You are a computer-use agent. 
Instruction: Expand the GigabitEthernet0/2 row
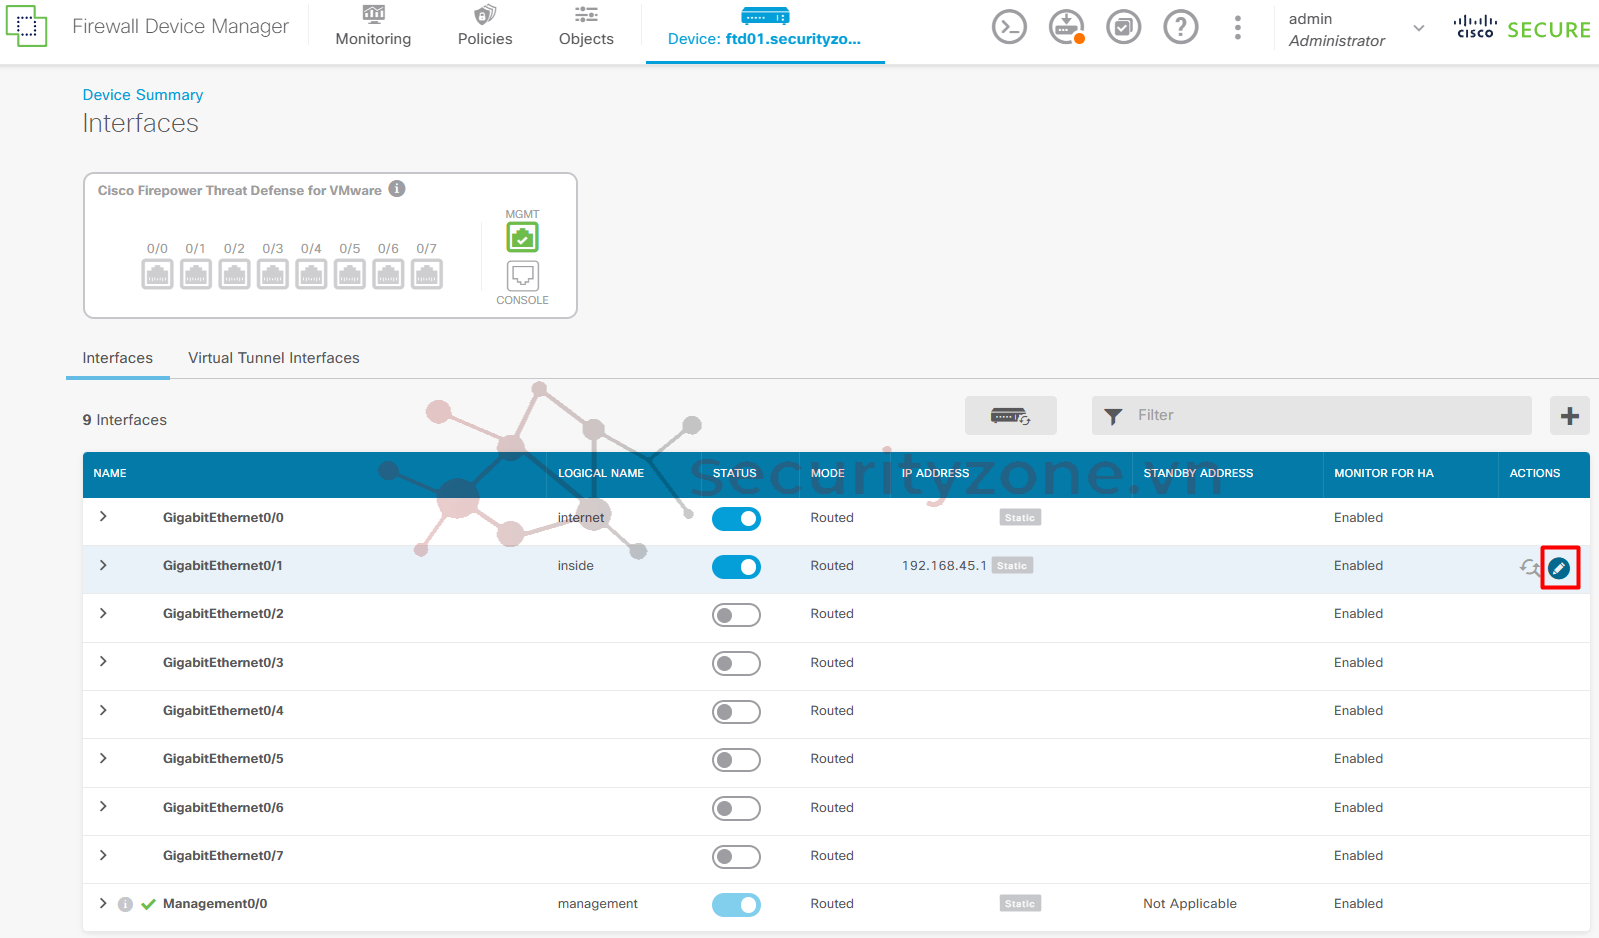tap(103, 613)
